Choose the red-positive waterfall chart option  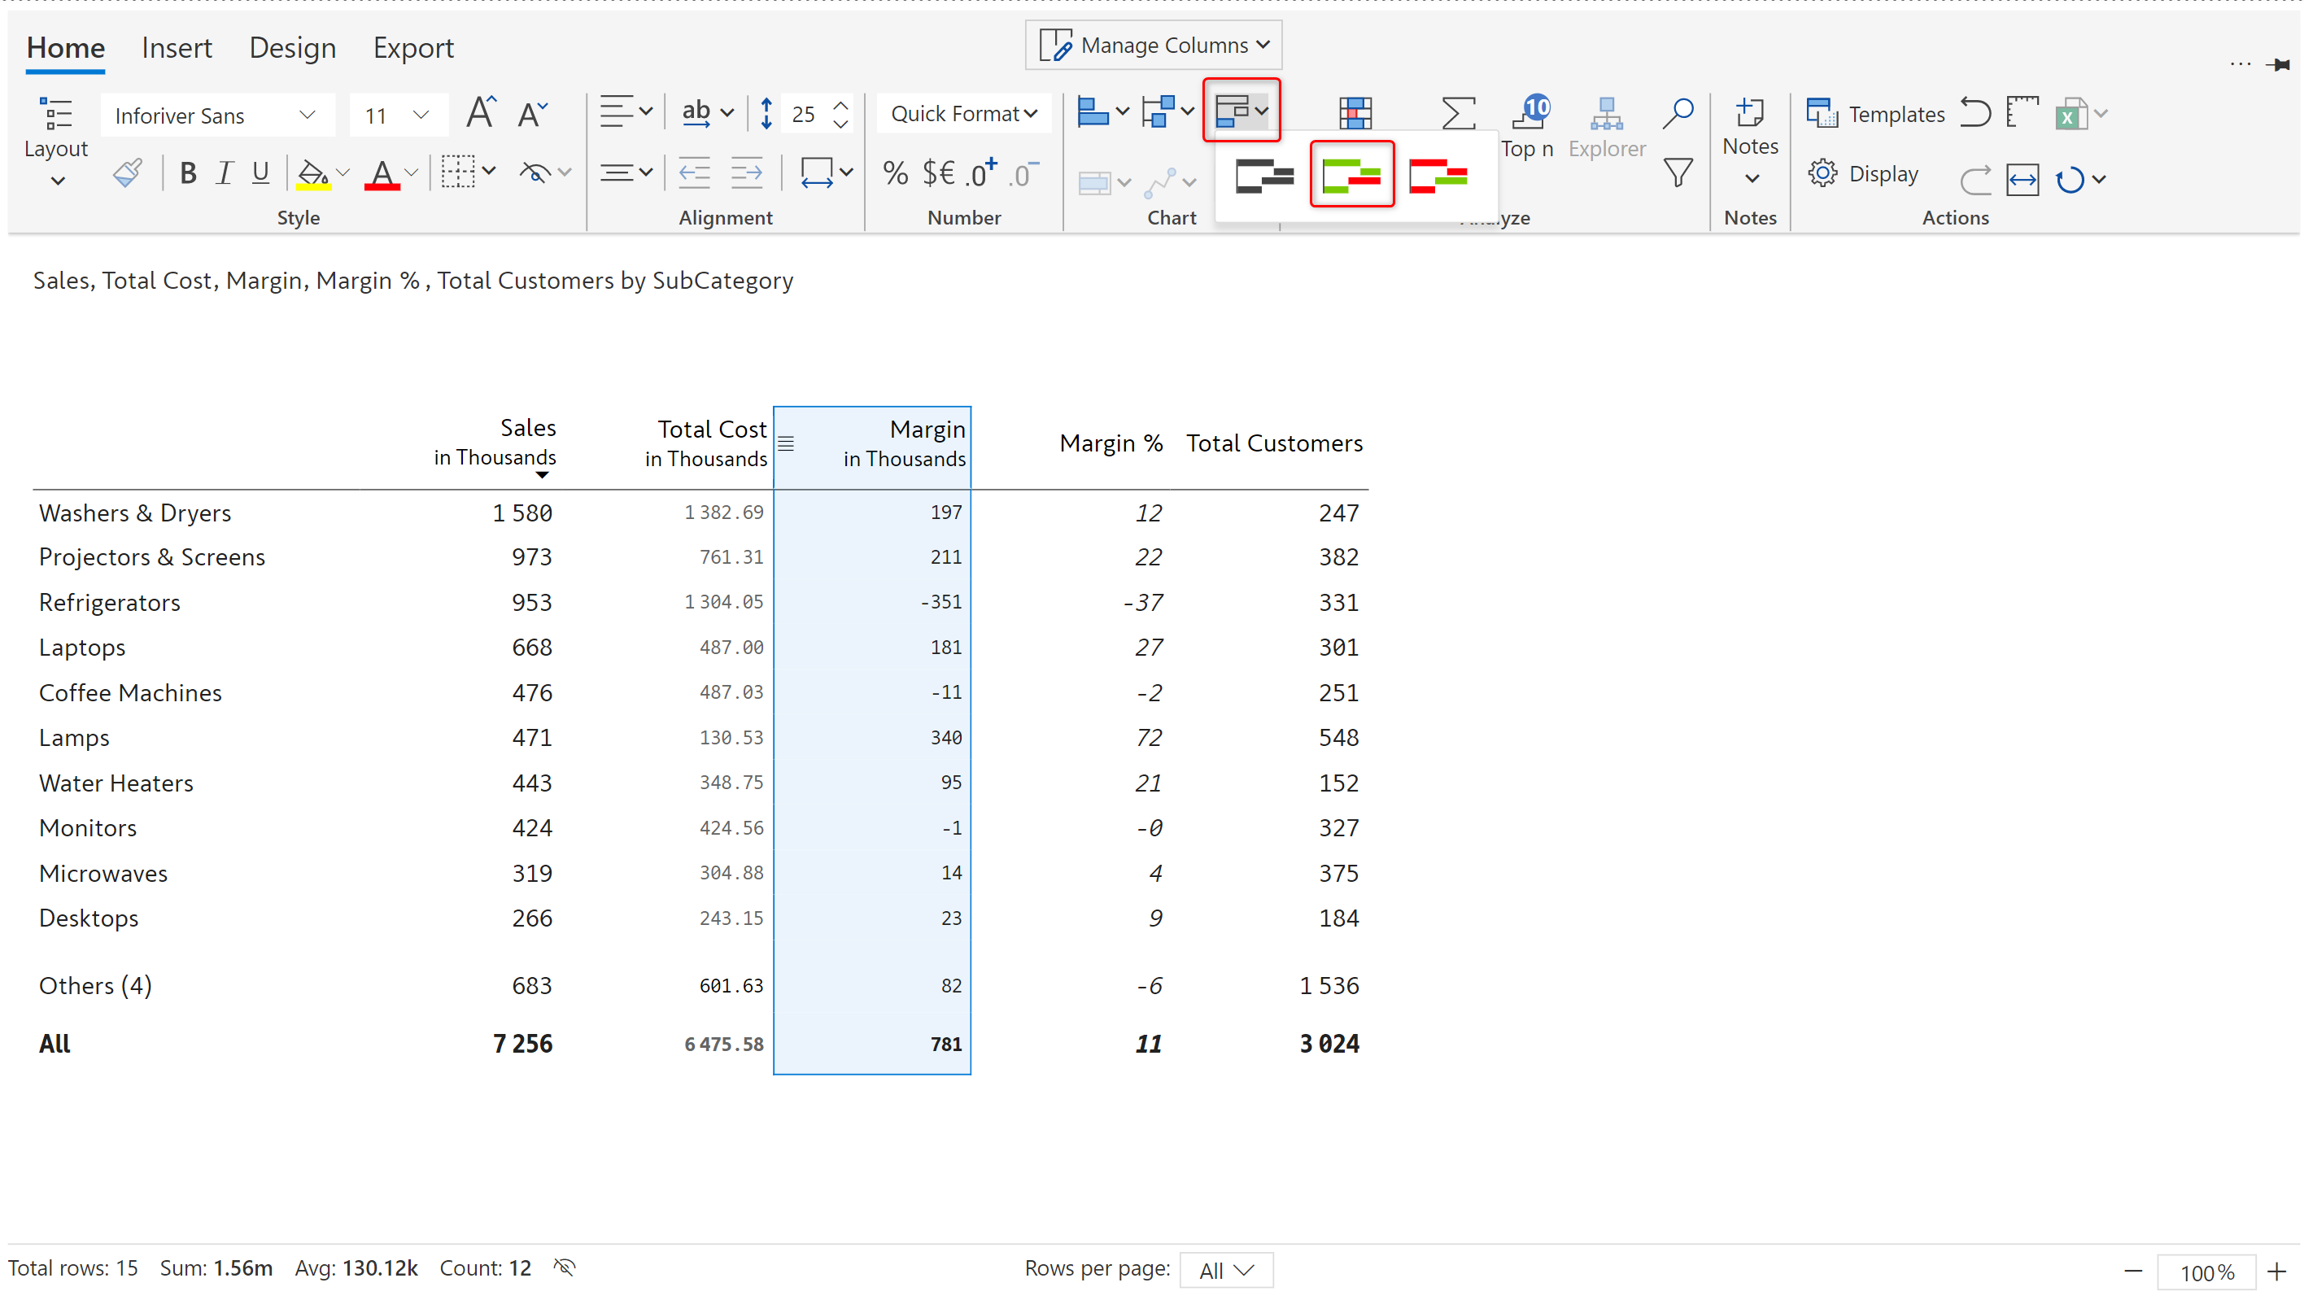[1437, 175]
